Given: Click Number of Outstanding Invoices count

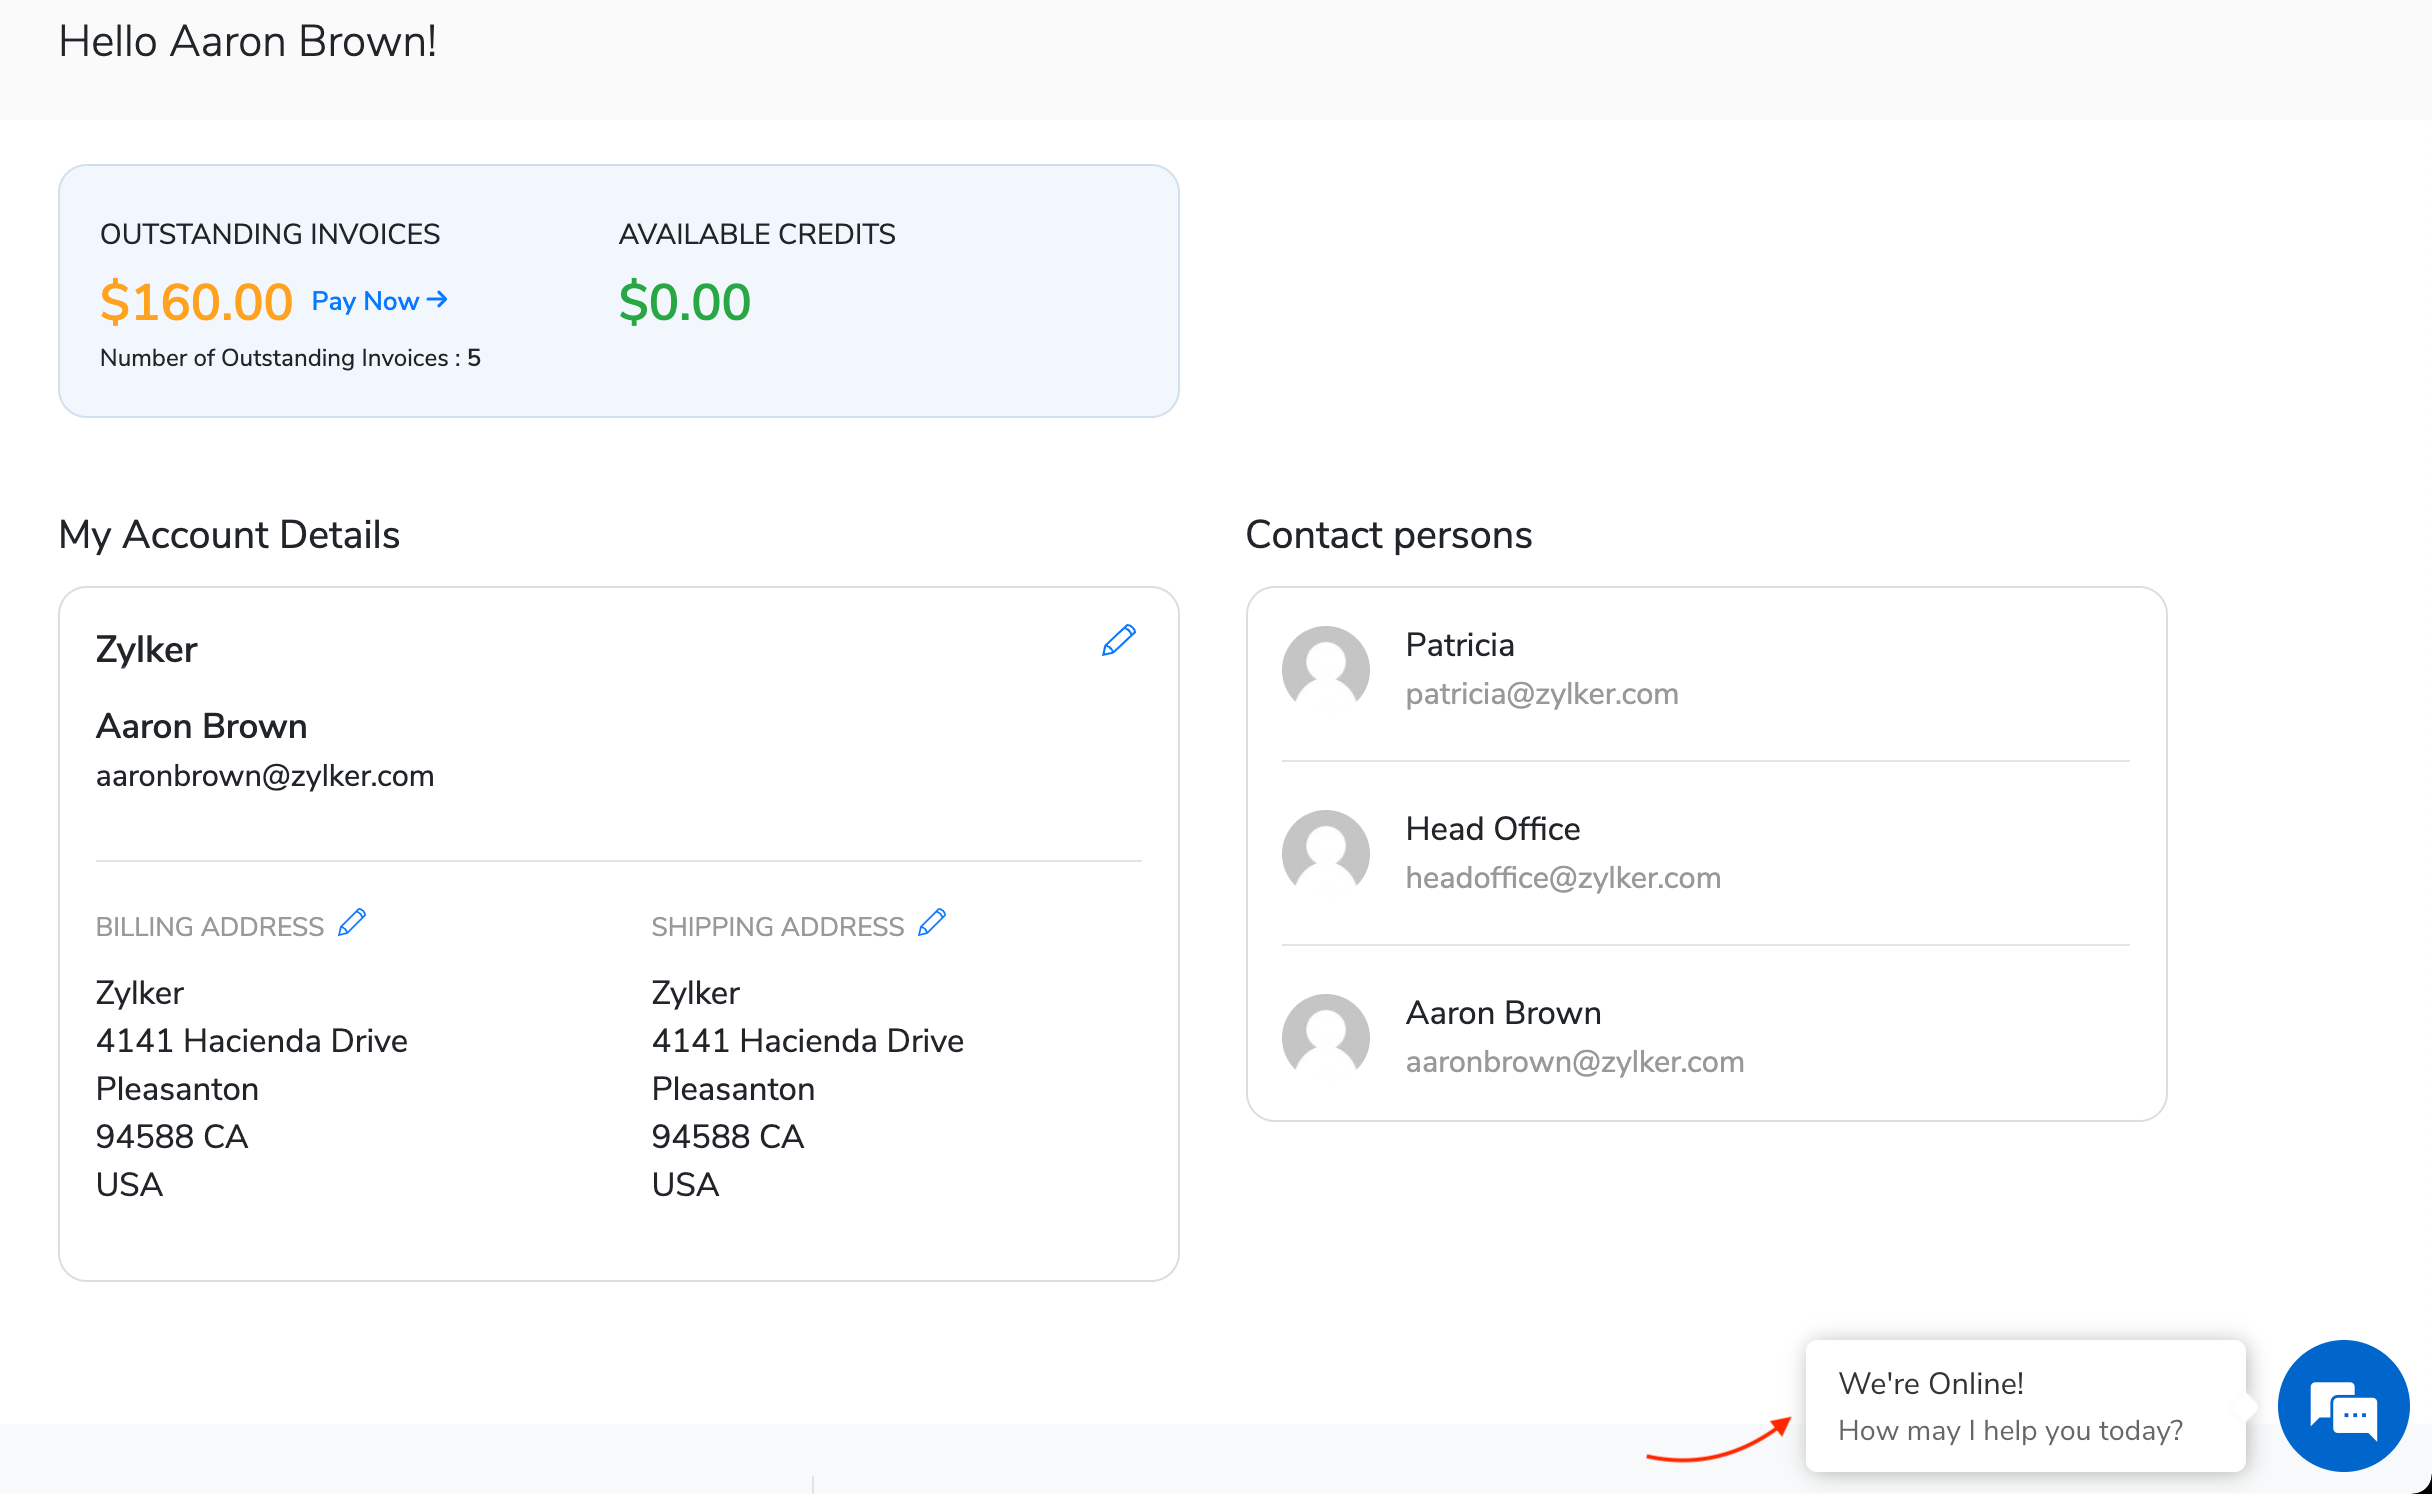Looking at the screenshot, I should pyautogui.click(x=288, y=357).
